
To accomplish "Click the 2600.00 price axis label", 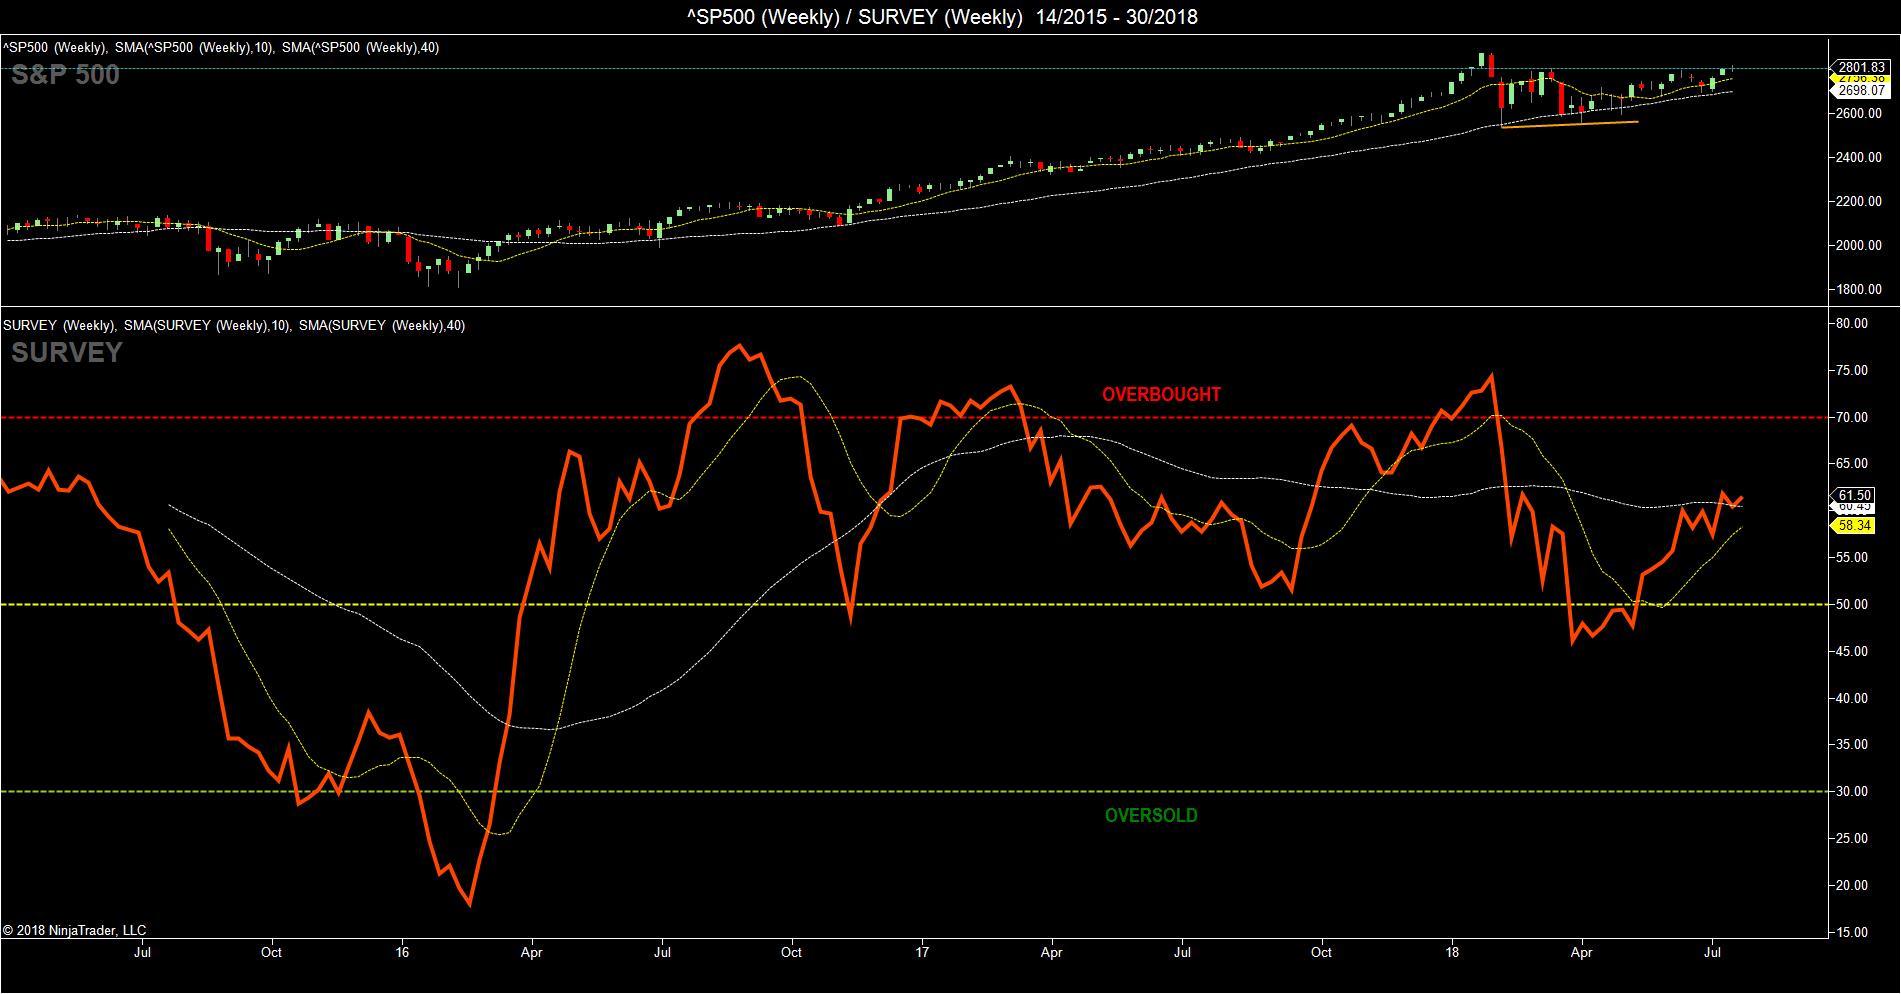I will (x=1861, y=113).
